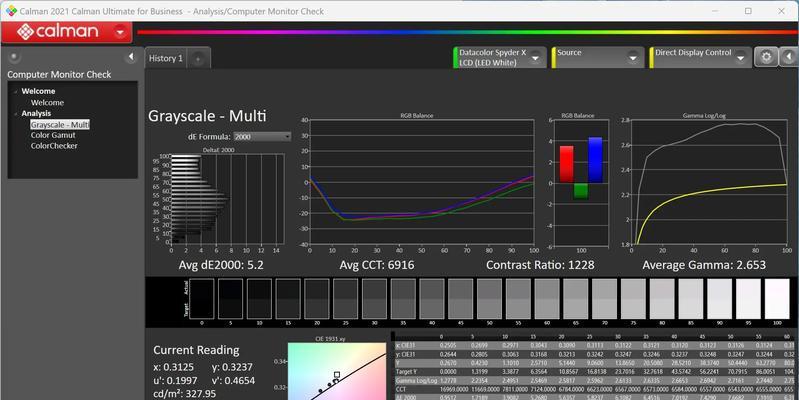Collapse the Welcome tree section
Screen dimensions: 799x400
(16, 91)
